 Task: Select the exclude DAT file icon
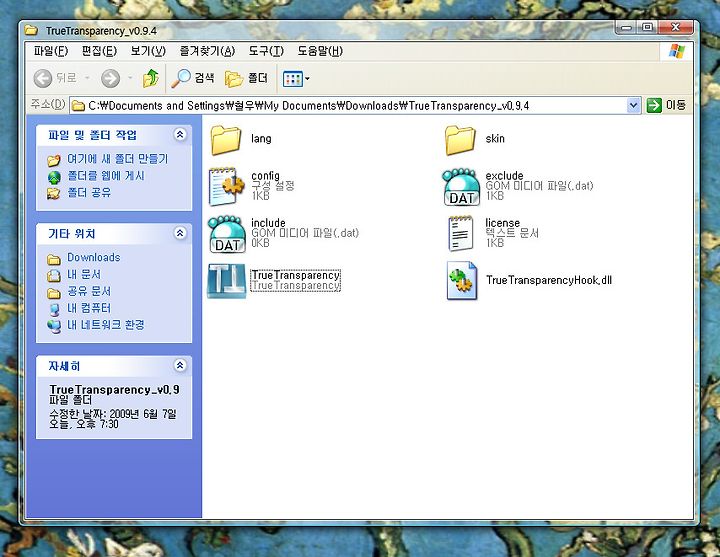[x=461, y=187]
